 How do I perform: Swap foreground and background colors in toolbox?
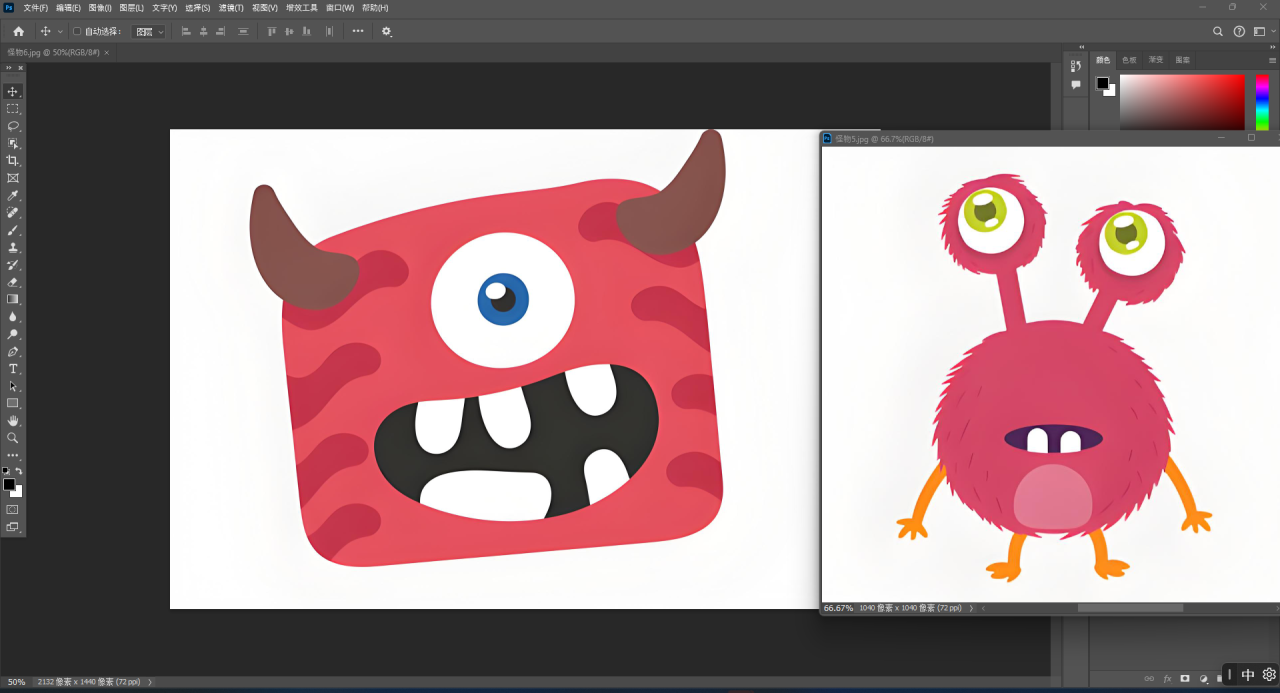pos(19,471)
